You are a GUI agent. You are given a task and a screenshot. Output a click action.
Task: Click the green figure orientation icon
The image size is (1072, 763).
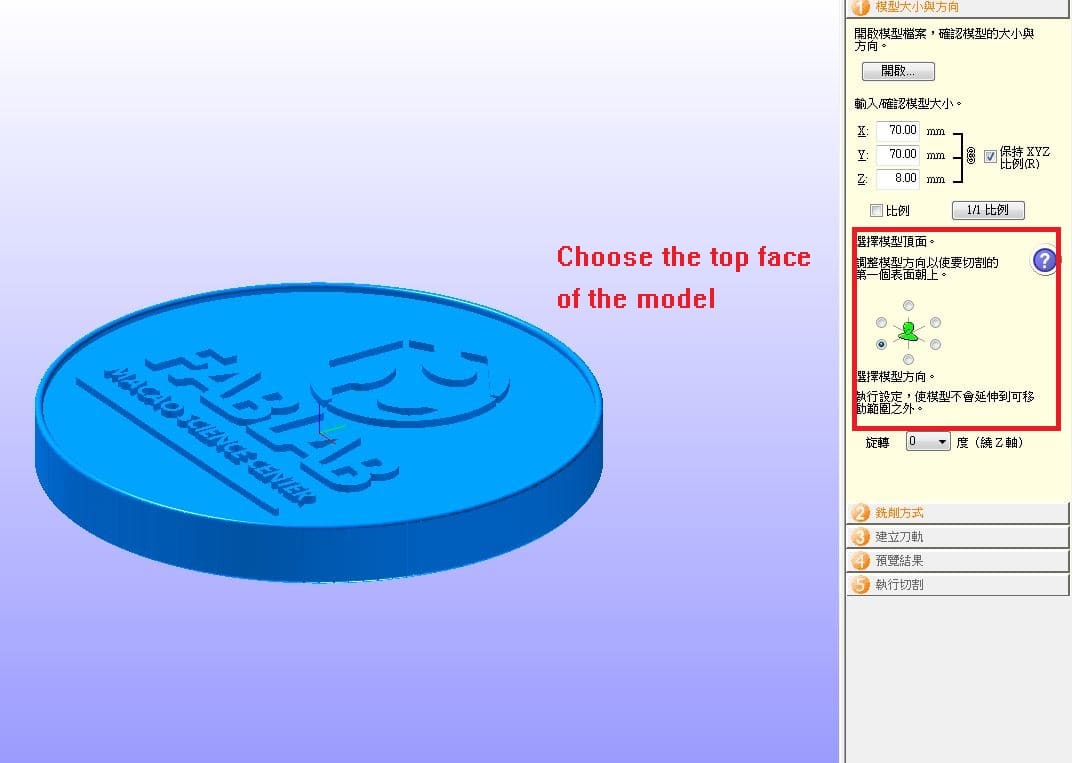click(x=908, y=332)
